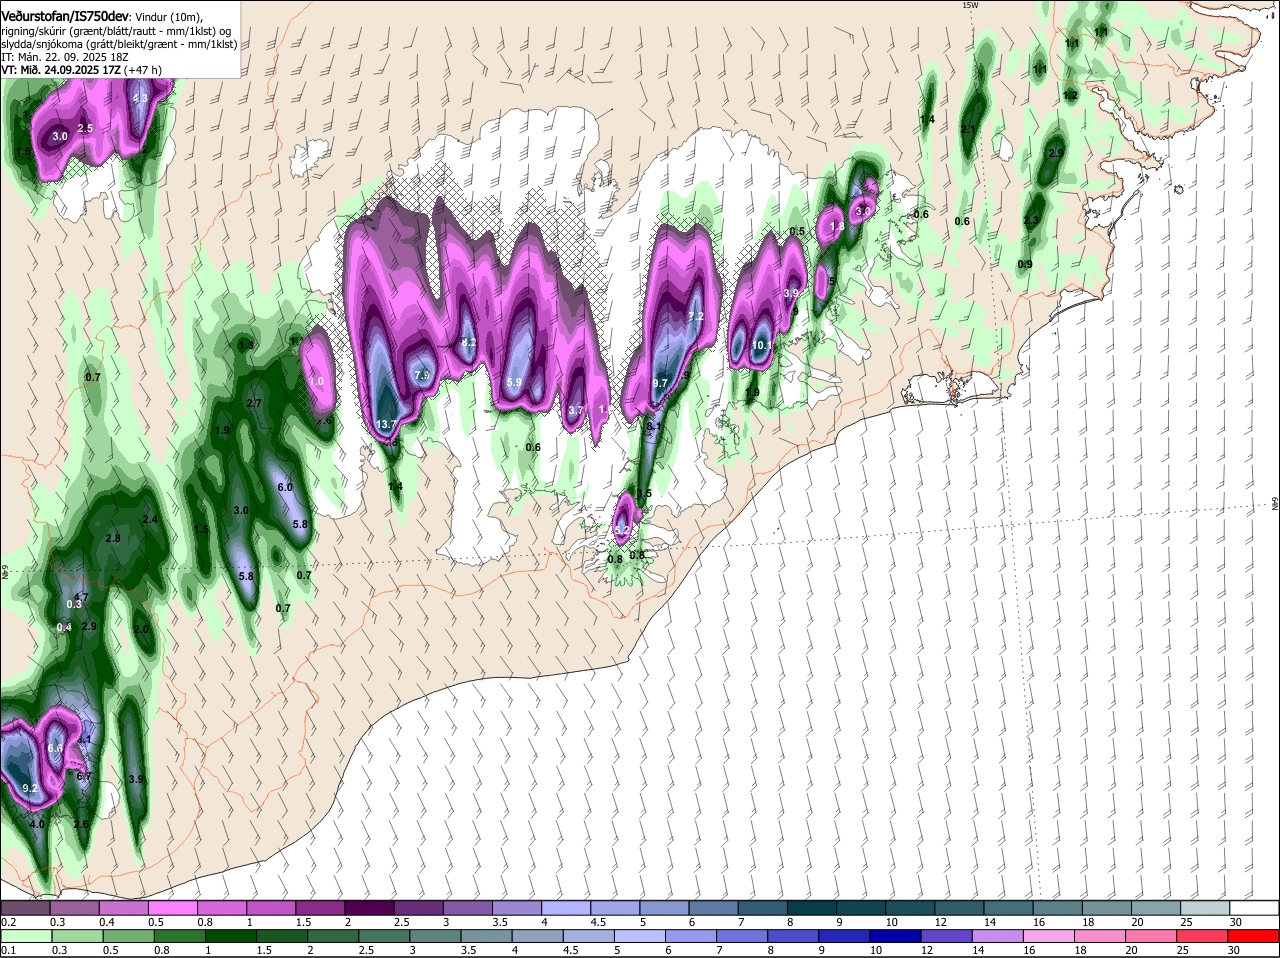This screenshot has width=1280, height=958.
Task: Click the 2.8 precipitation value on the map
Action: (113, 538)
